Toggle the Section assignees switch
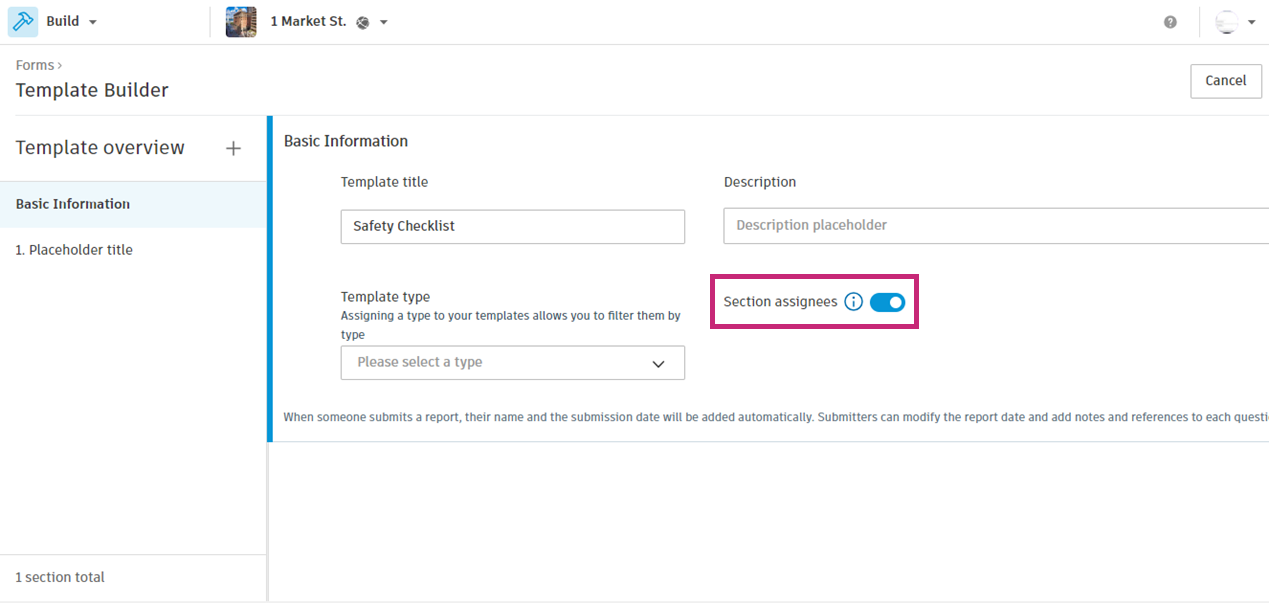Image resolution: width=1269 pixels, height=603 pixels. (887, 302)
